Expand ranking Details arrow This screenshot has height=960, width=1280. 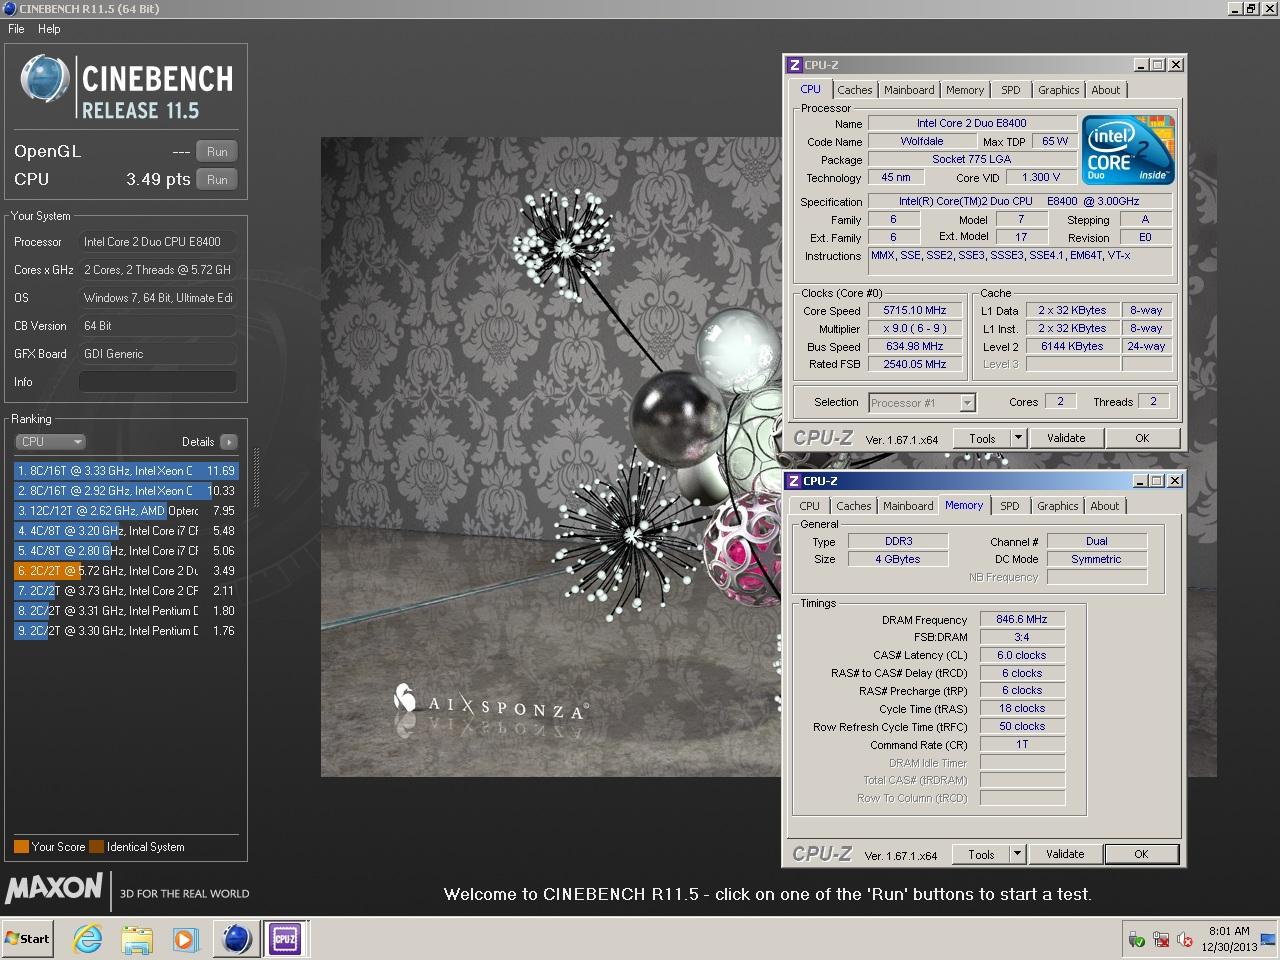click(229, 442)
